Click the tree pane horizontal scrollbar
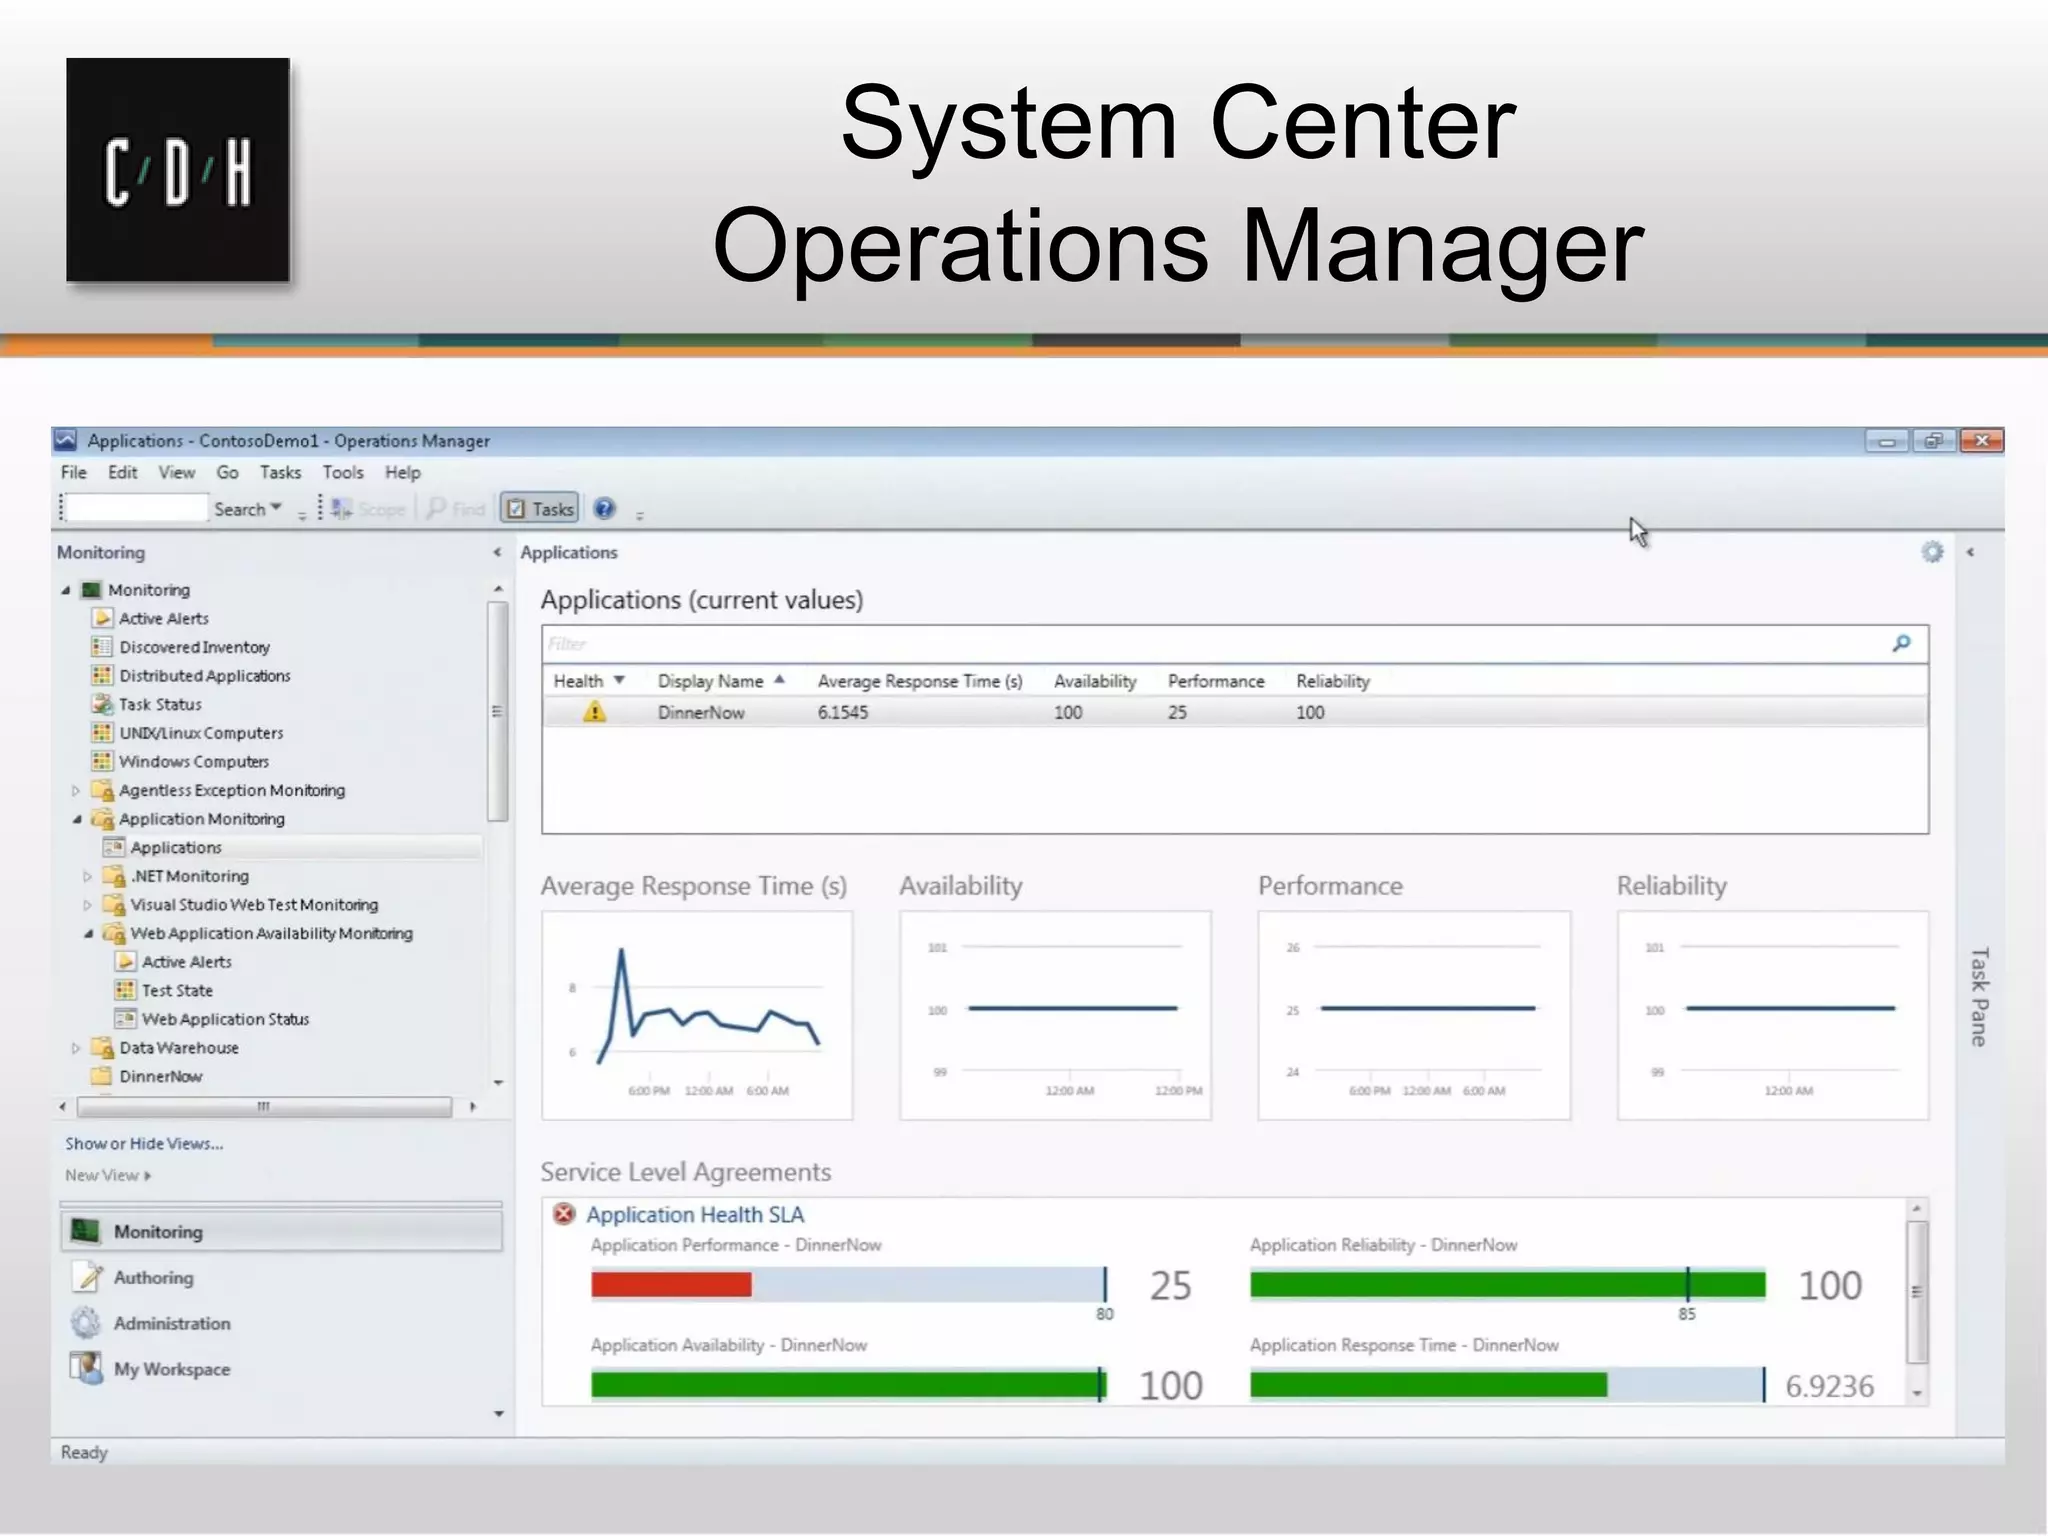 click(264, 1107)
